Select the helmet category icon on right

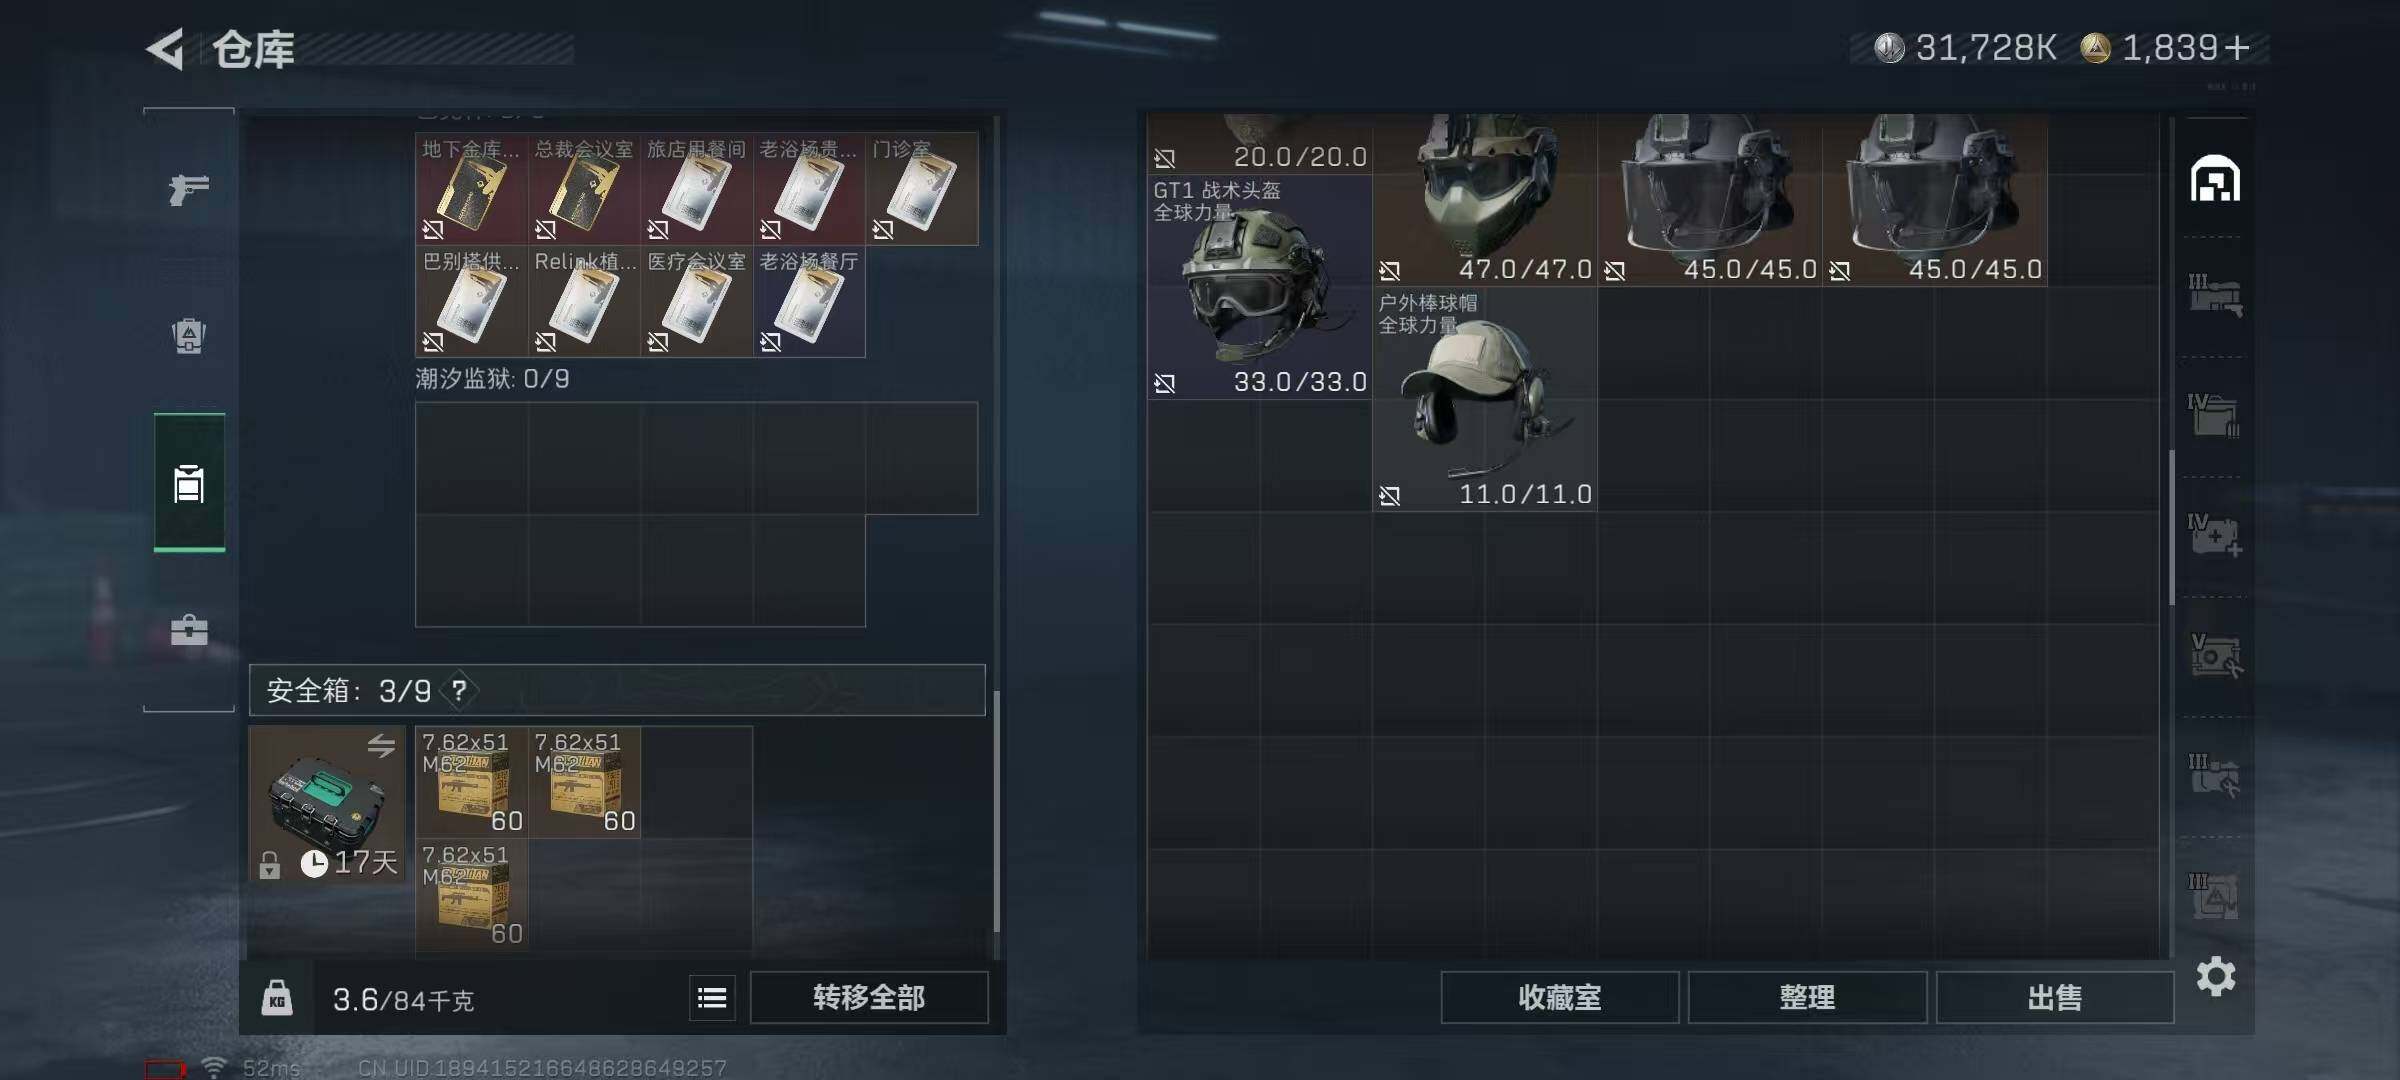(x=2215, y=179)
